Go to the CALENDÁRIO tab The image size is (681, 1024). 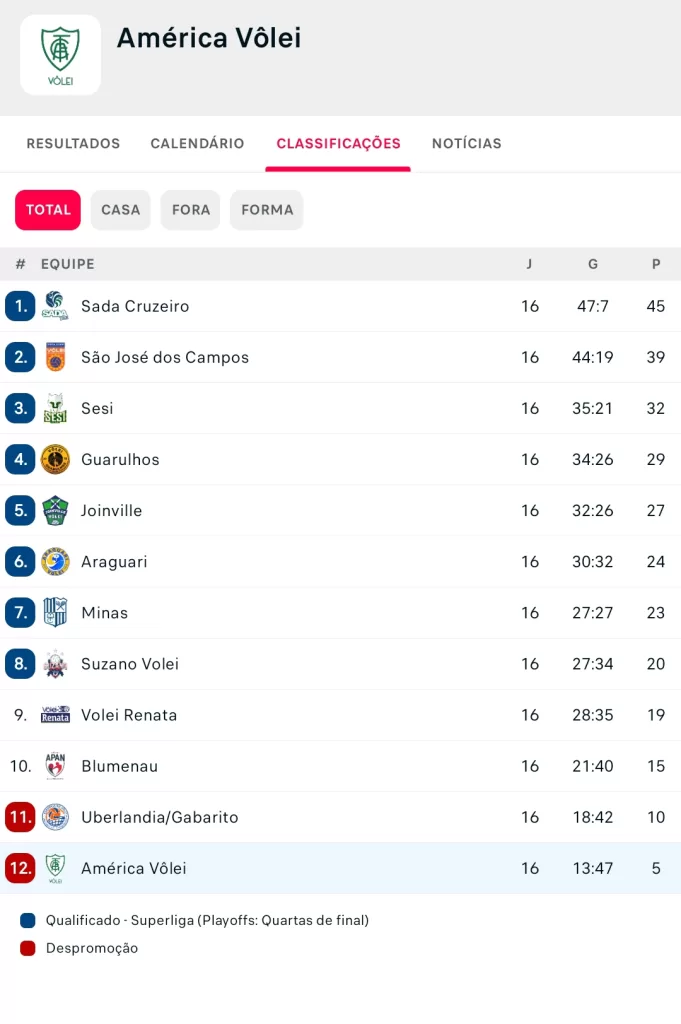[x=197, y=144]
